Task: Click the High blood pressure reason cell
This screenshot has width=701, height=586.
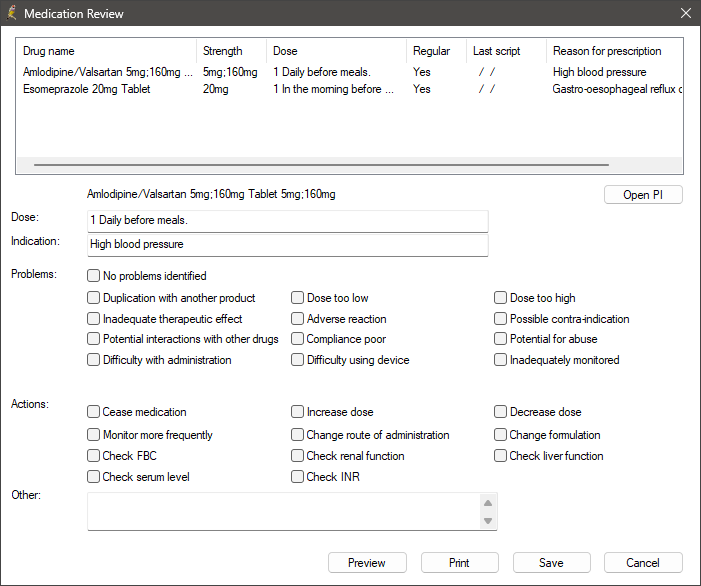Action: [600, 72]
